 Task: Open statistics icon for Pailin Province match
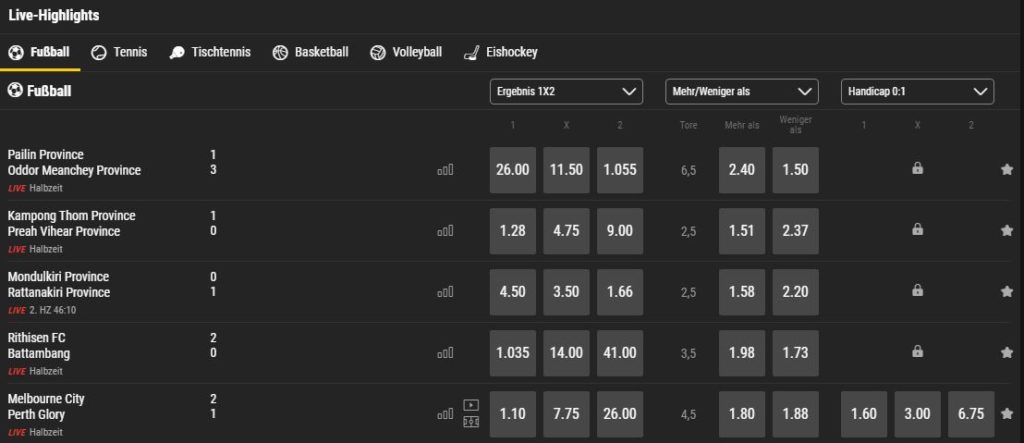point(445,170)
